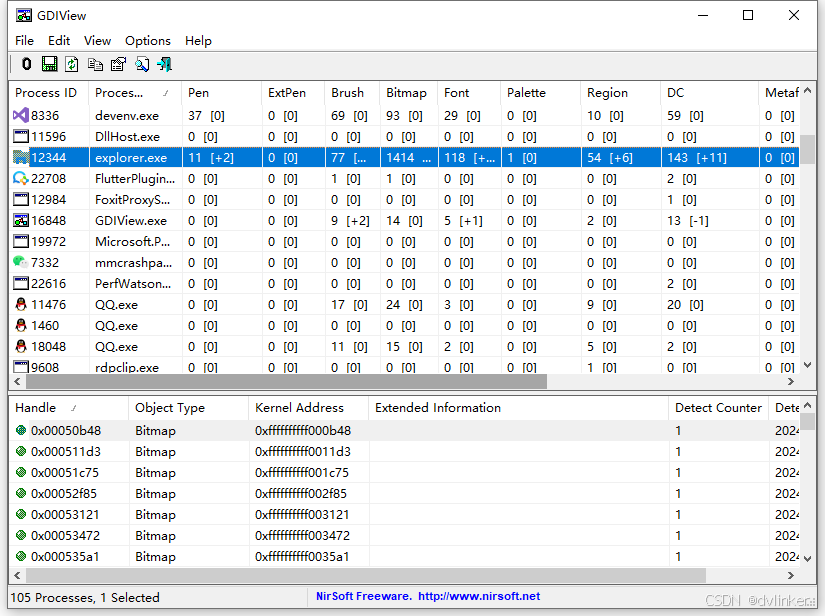The image size is (825, 616).
Task: Click the FlutterPlugin icon beside process 22708
Action: click(x=21, y=178)
